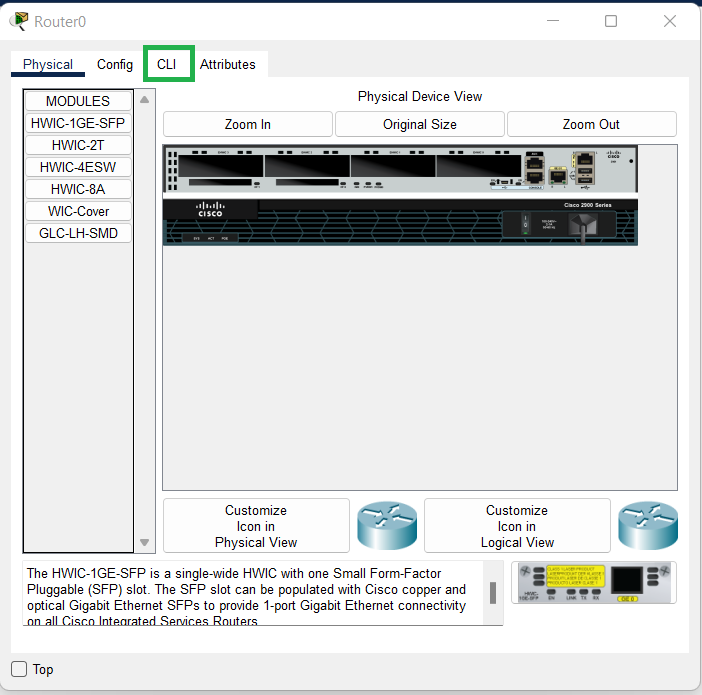The image size is (702, 695).
Task: Click the third empty EHWIC slot on router
Action: pos(393,166)
